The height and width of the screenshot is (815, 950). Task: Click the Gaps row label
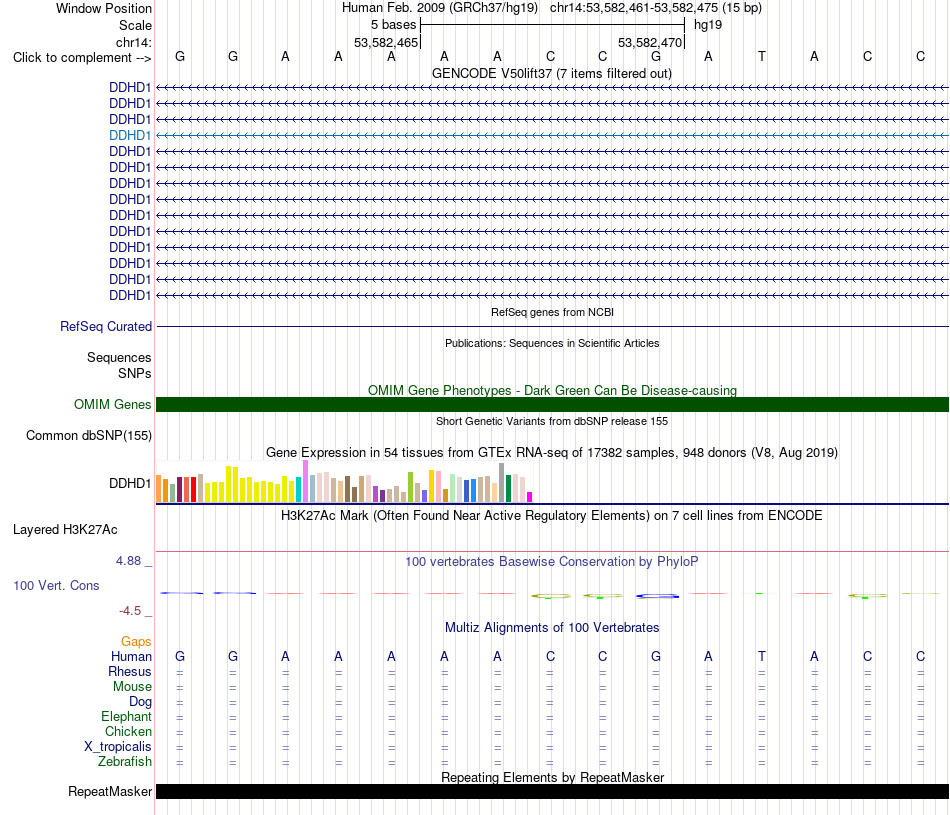[136, 641]
